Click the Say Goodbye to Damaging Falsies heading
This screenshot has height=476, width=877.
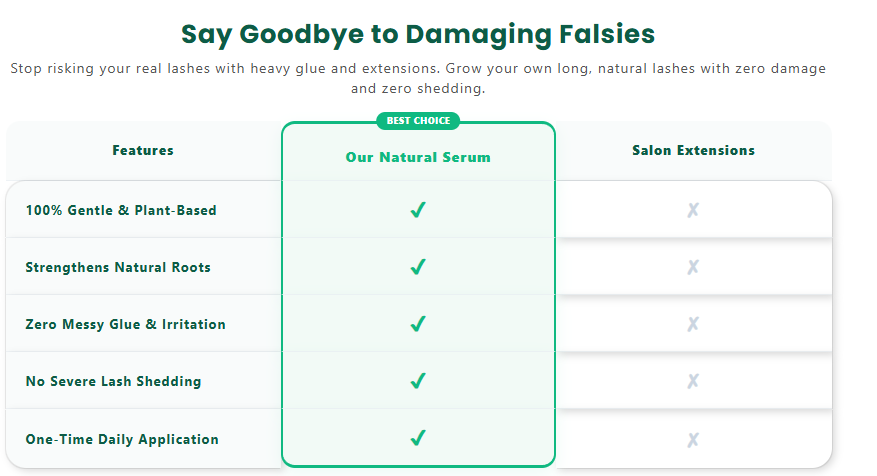point(418,34)
